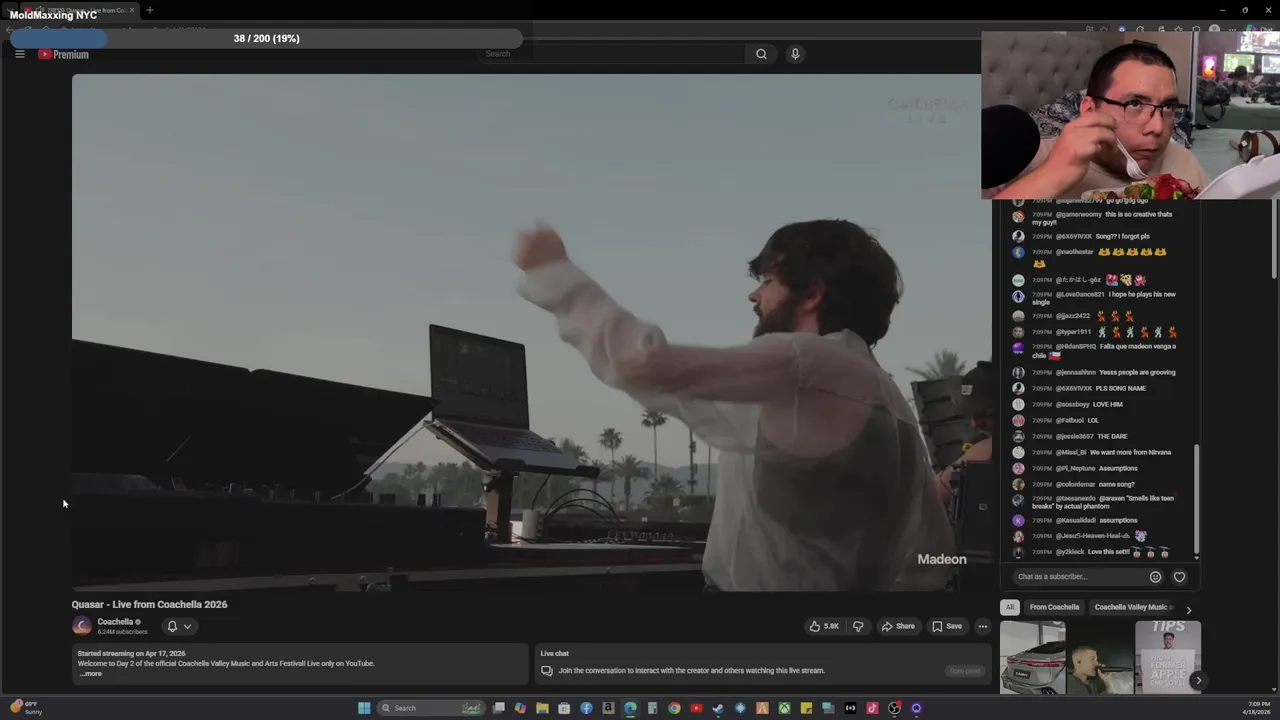Save the video to a playlist
Image resolution: width=1280 pixels, height=720 pixels.
click(947, 626)
